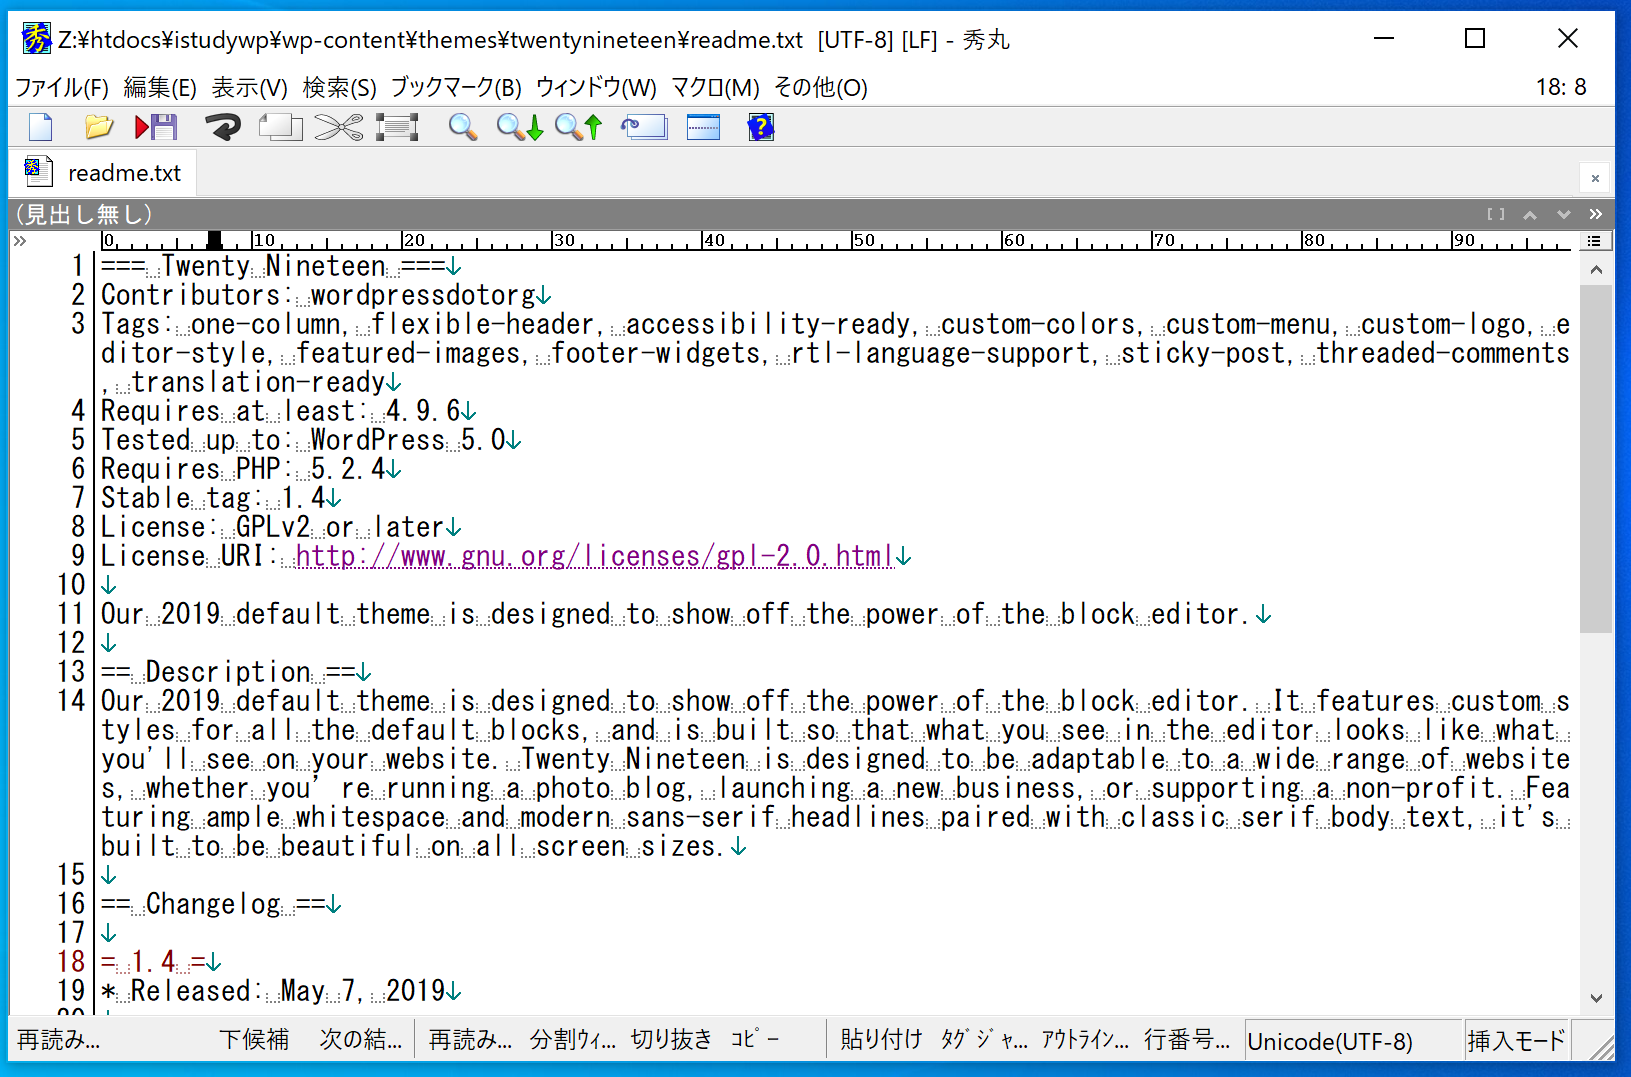The height and width of the screenshot is (1077, 1631).
Task: Click the readme.txt tab file icon
Action: (x=38, y=171)
